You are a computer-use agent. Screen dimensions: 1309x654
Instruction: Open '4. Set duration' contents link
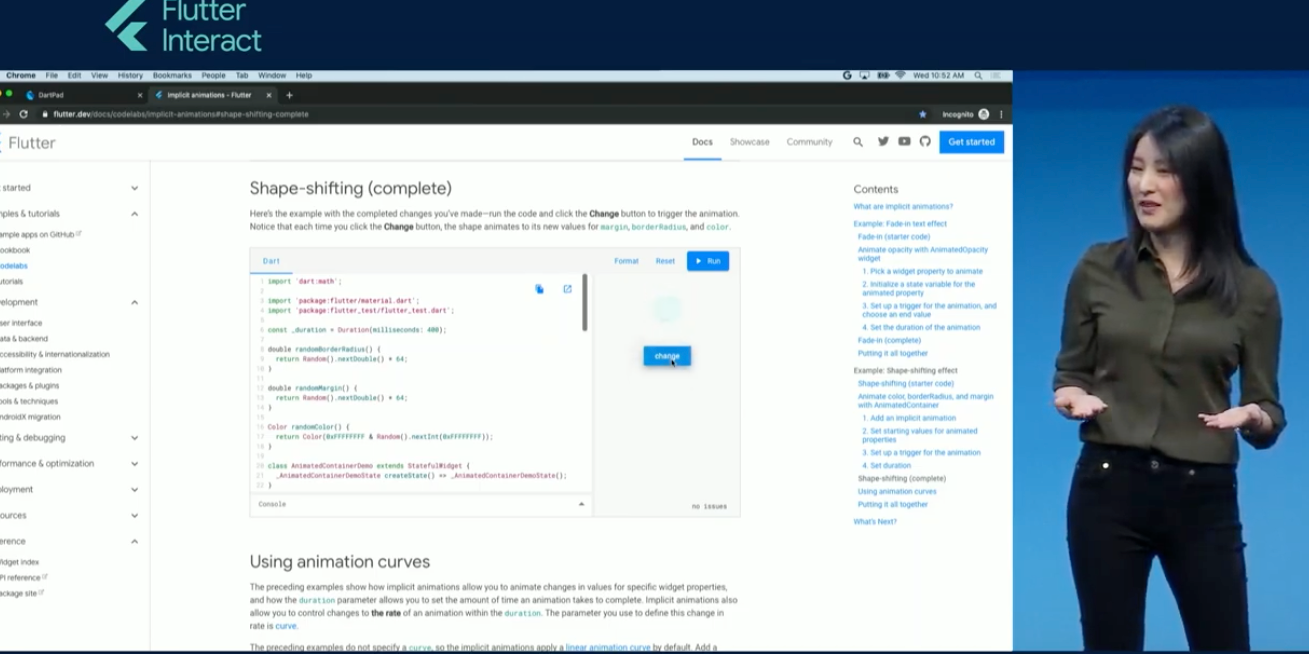(886, 465)
